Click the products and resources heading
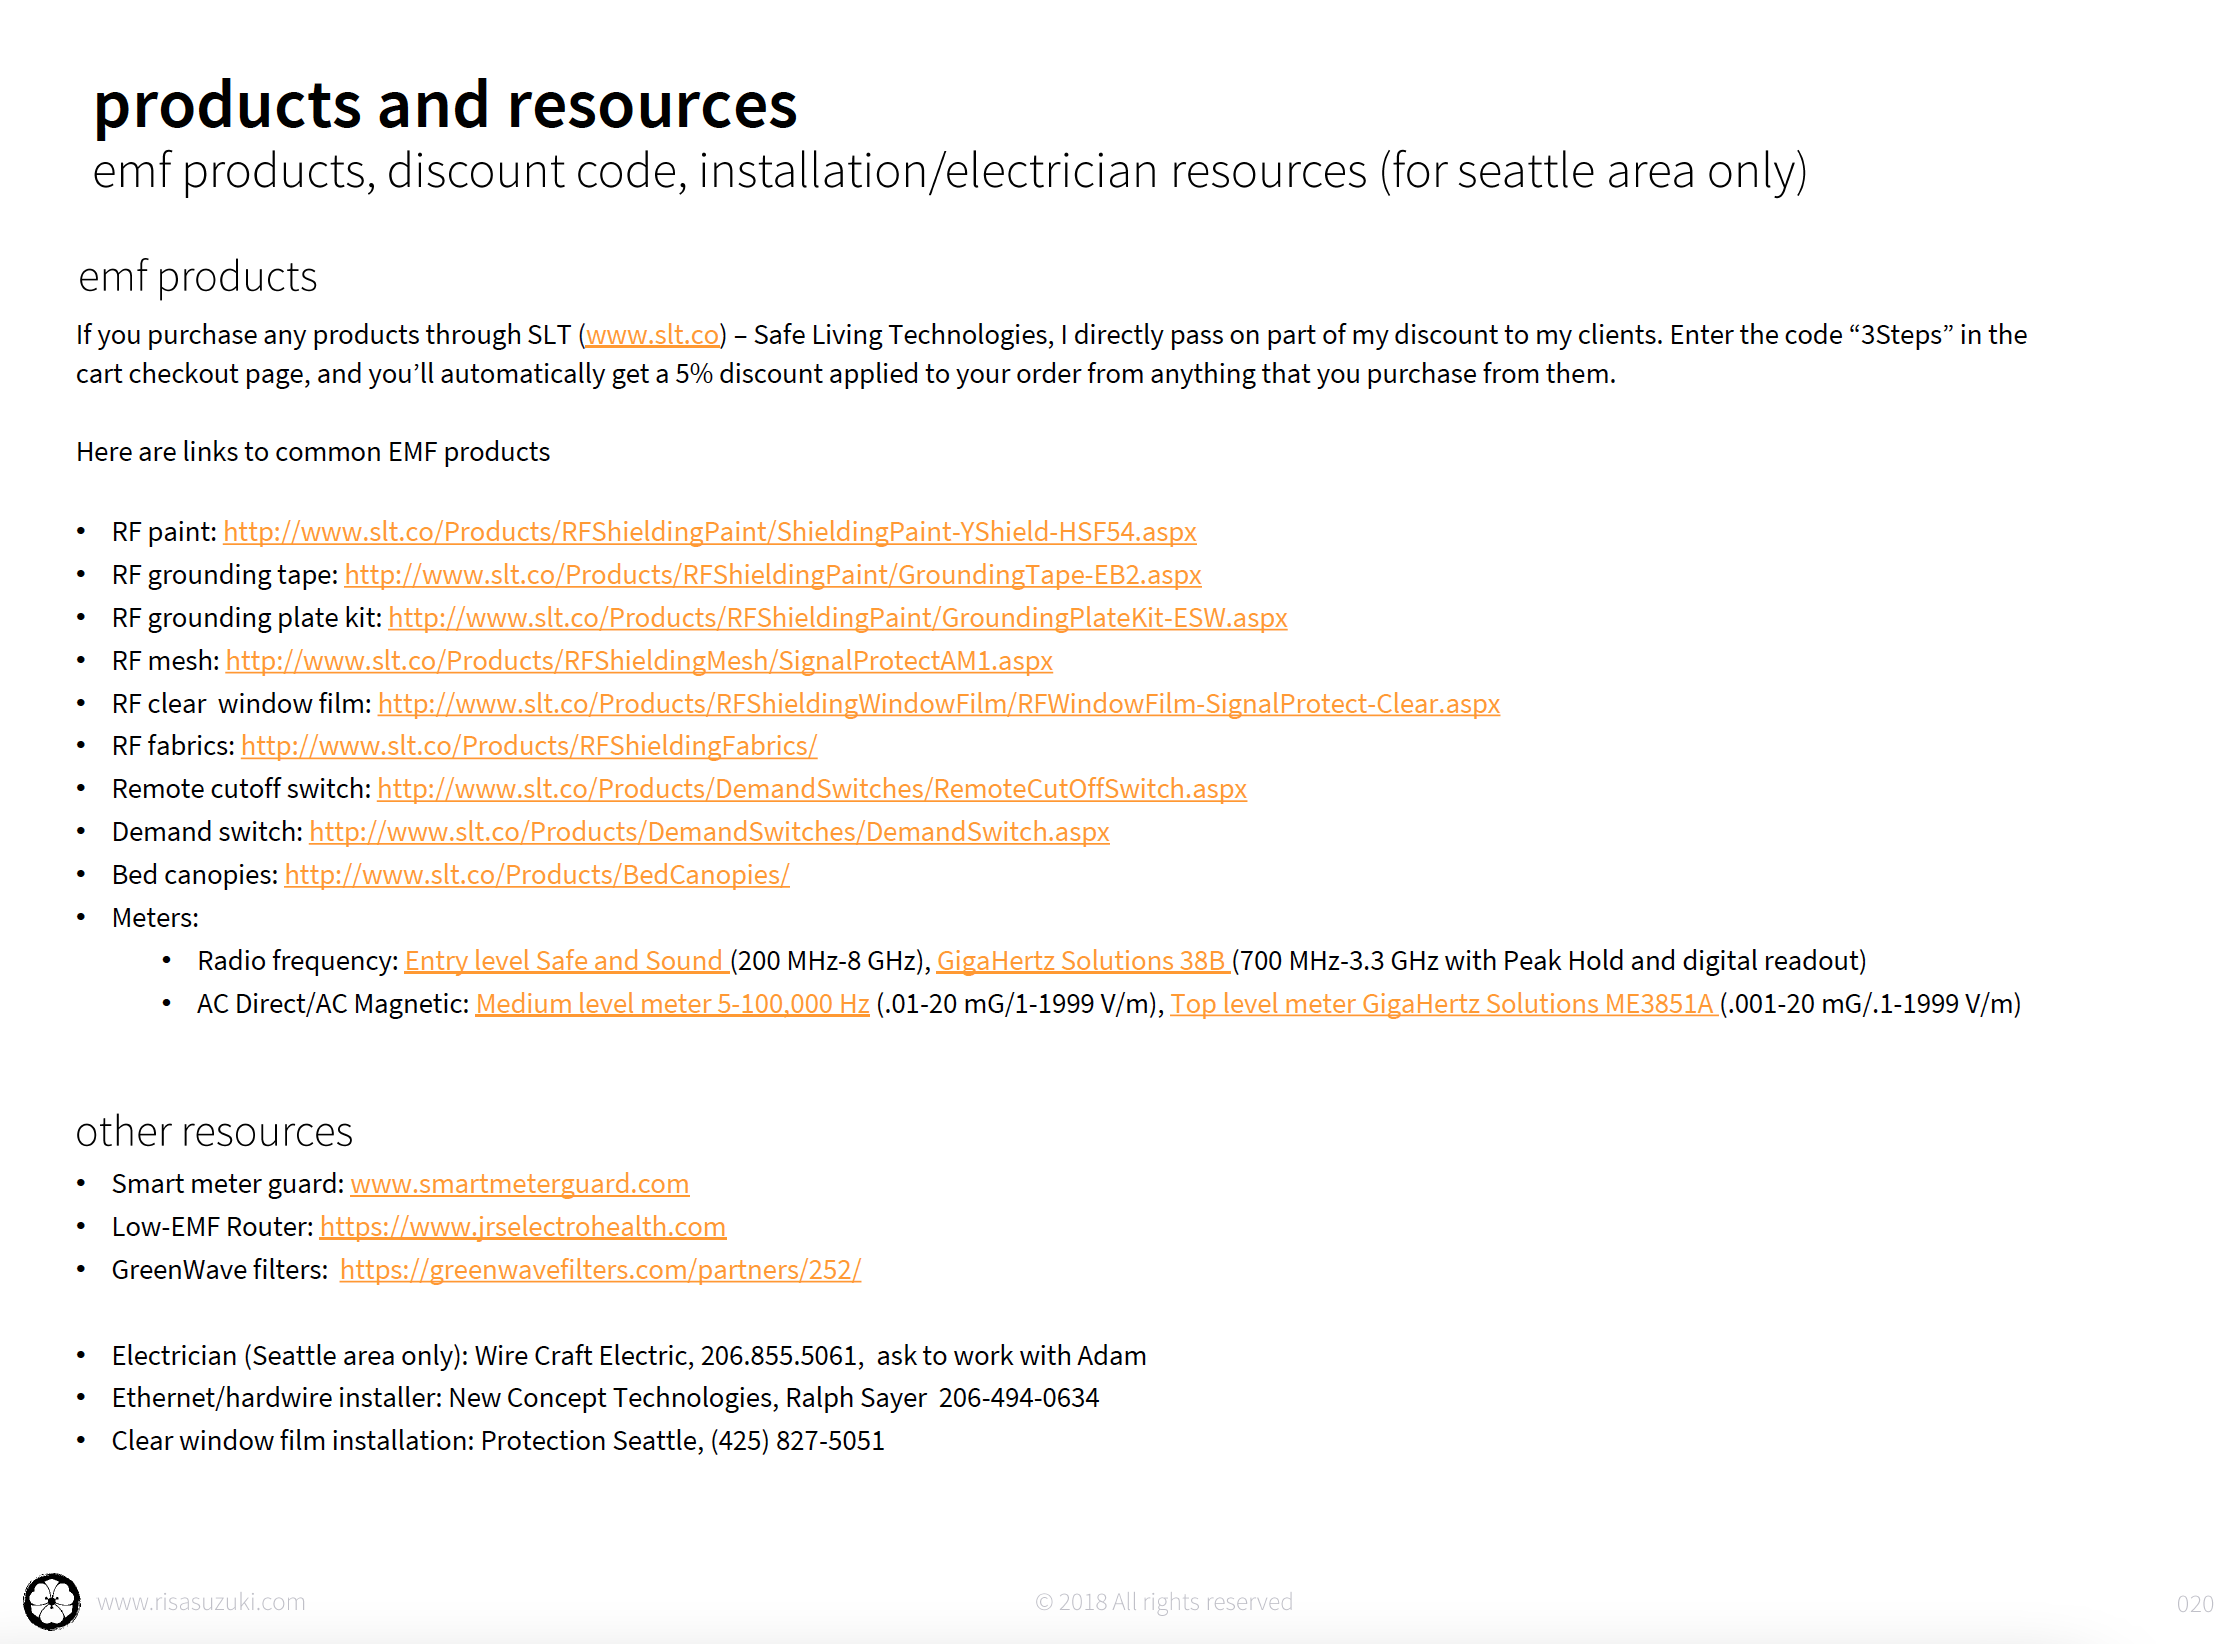Image resolution: width=2238 pixels, height=1644 pixels. [445, 105]
